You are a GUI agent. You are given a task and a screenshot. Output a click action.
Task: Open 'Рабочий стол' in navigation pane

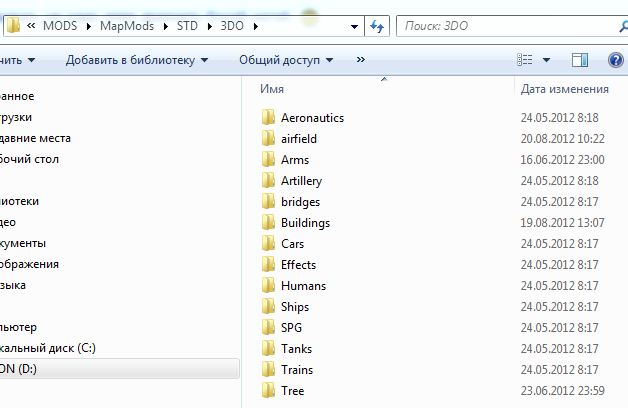(x=29, y=159)
